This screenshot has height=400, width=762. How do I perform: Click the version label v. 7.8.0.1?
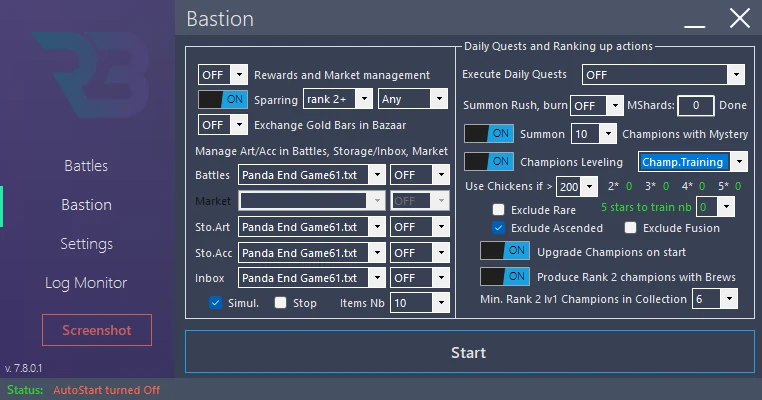23,368
